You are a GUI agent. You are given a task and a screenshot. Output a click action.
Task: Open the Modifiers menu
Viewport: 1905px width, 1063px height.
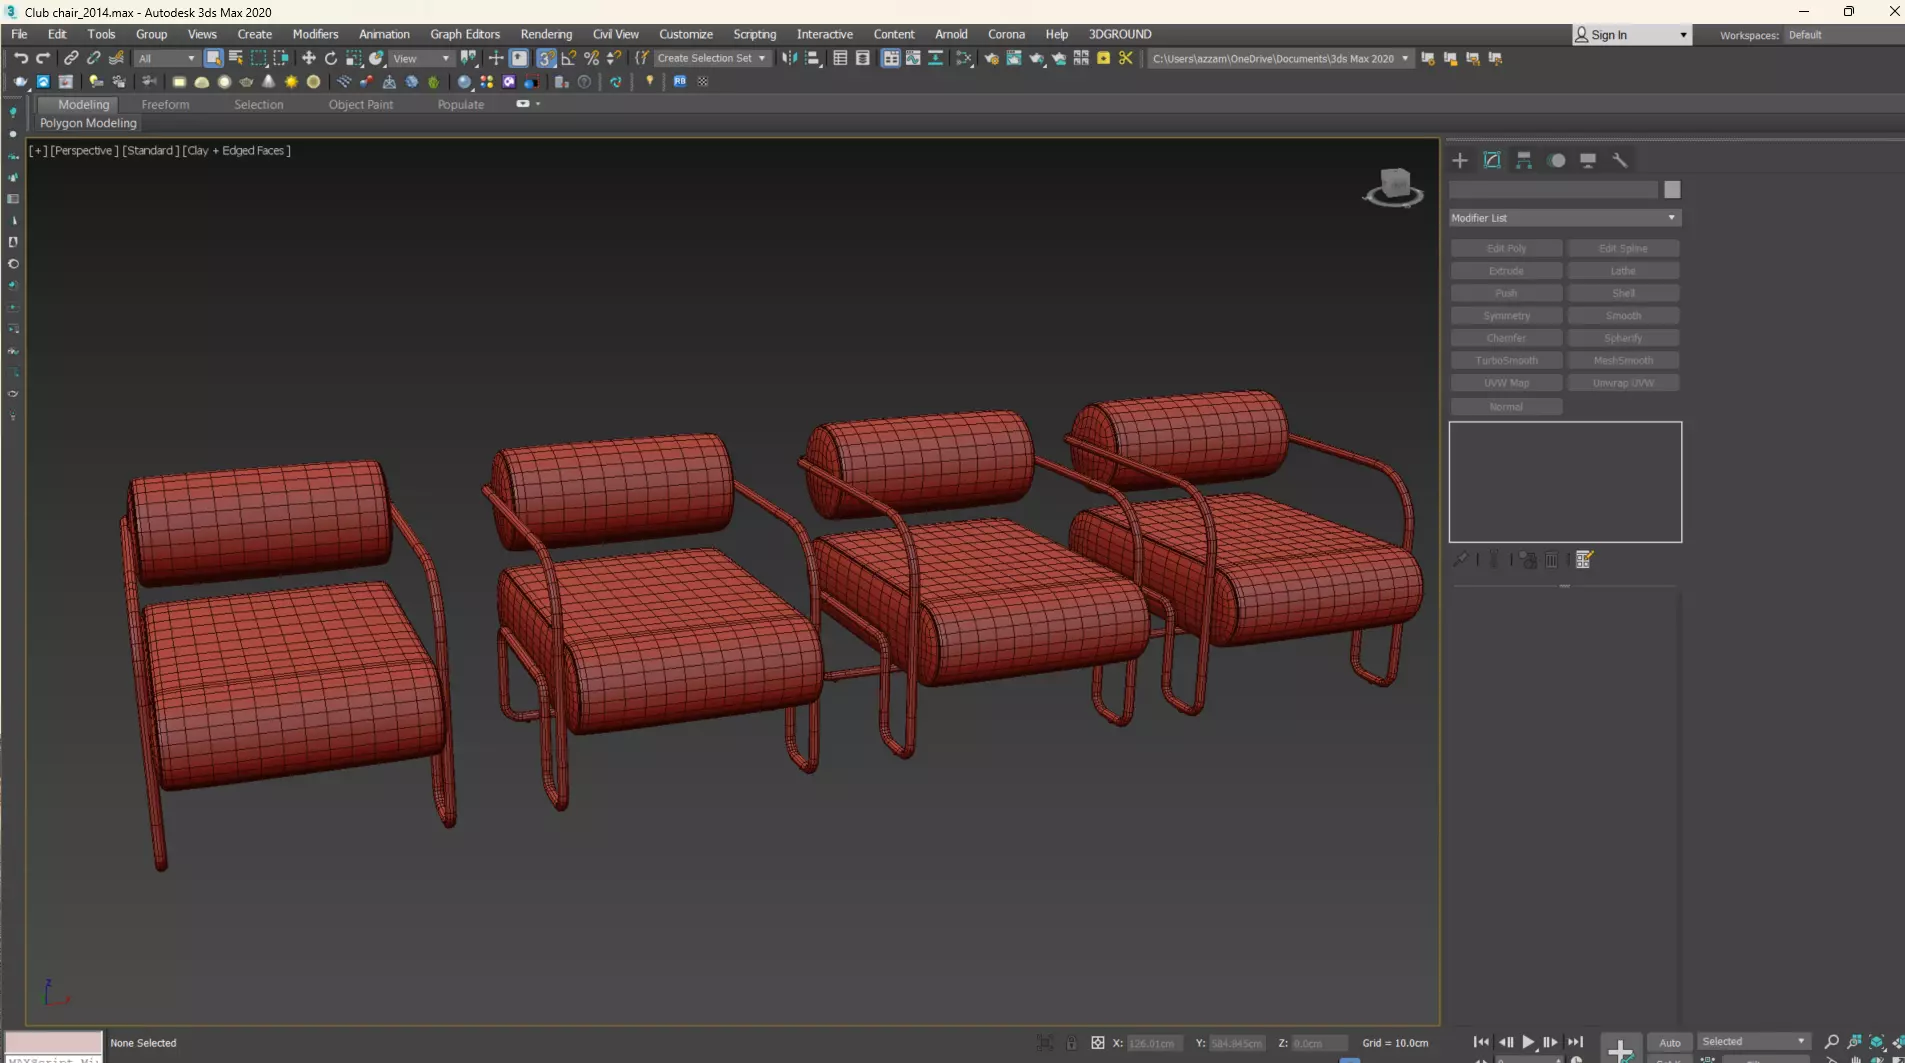pos(315,34)
